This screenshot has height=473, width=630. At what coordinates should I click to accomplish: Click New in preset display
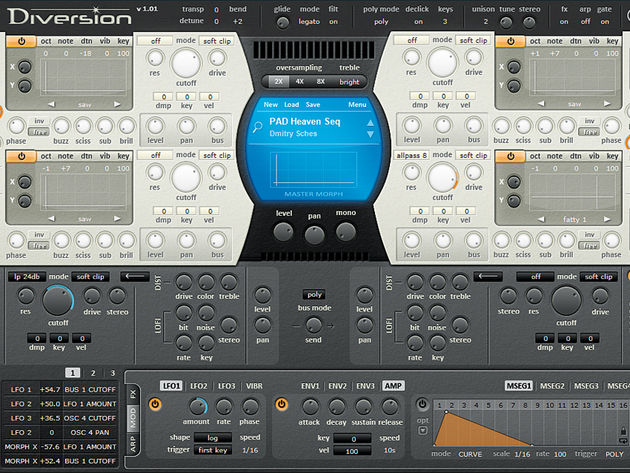point(270,104)
